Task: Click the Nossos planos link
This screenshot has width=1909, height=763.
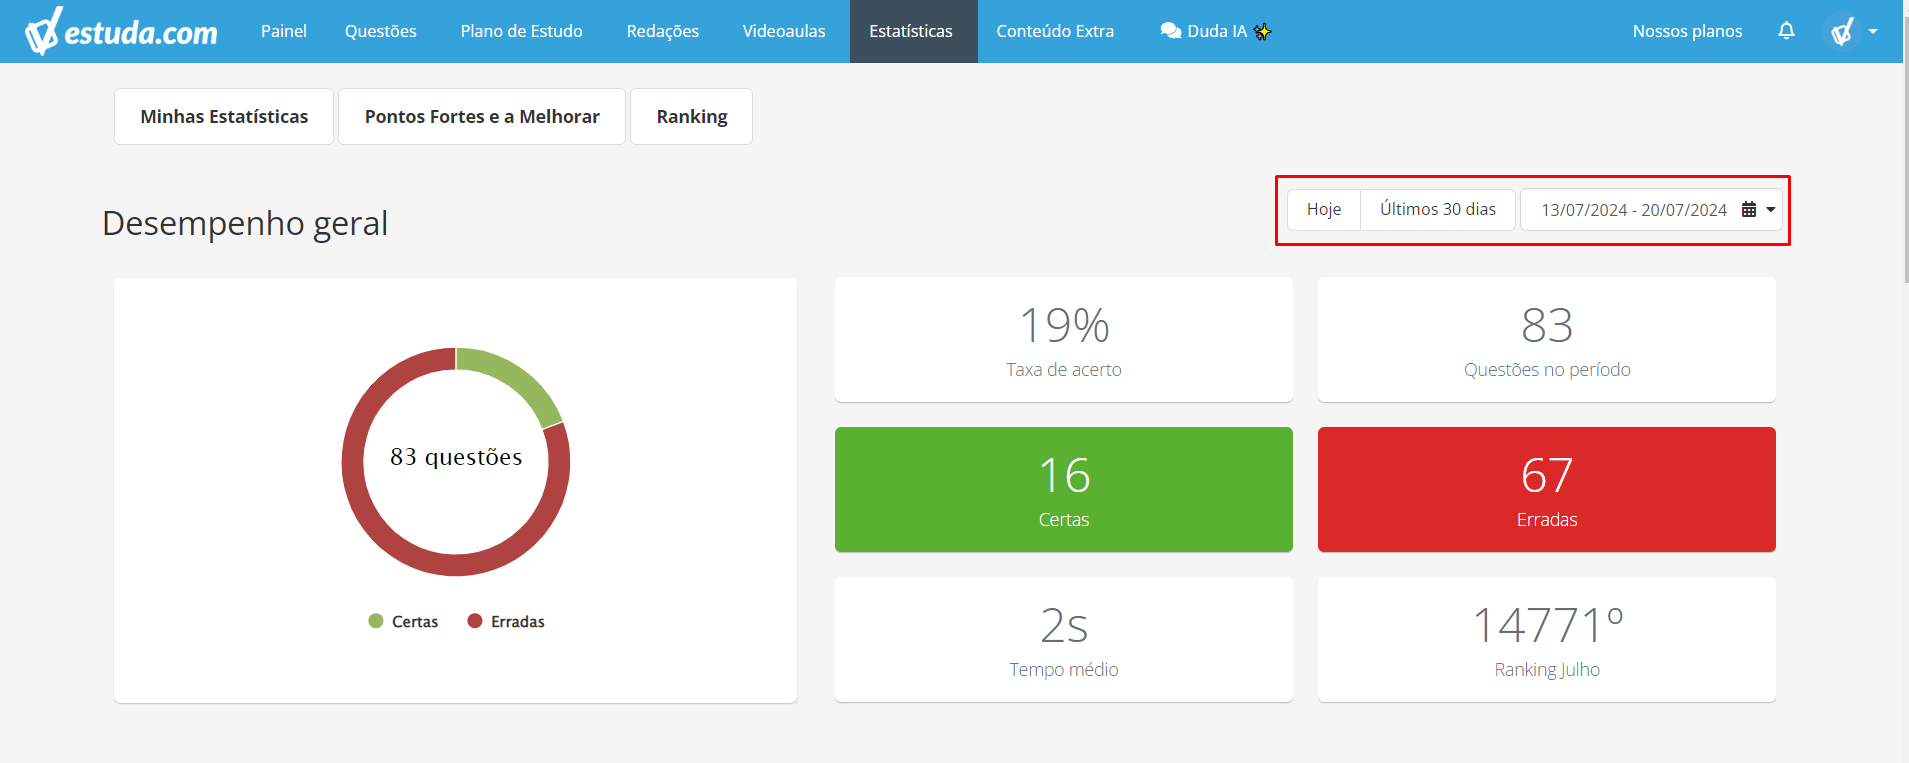Action: (x=1687, y=31)
